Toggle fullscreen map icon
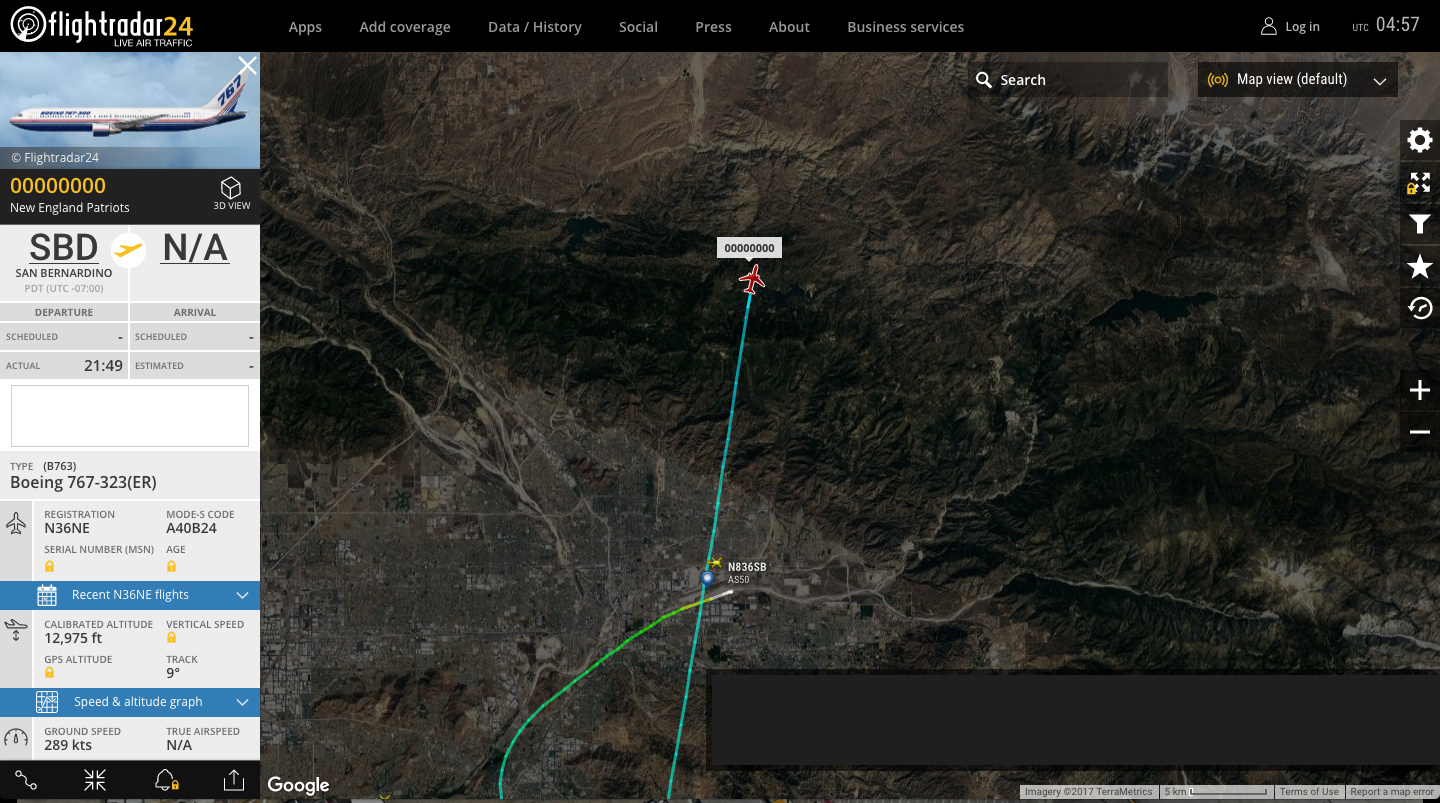This screenshot has height=803, width=1440. coord(1419,183)
